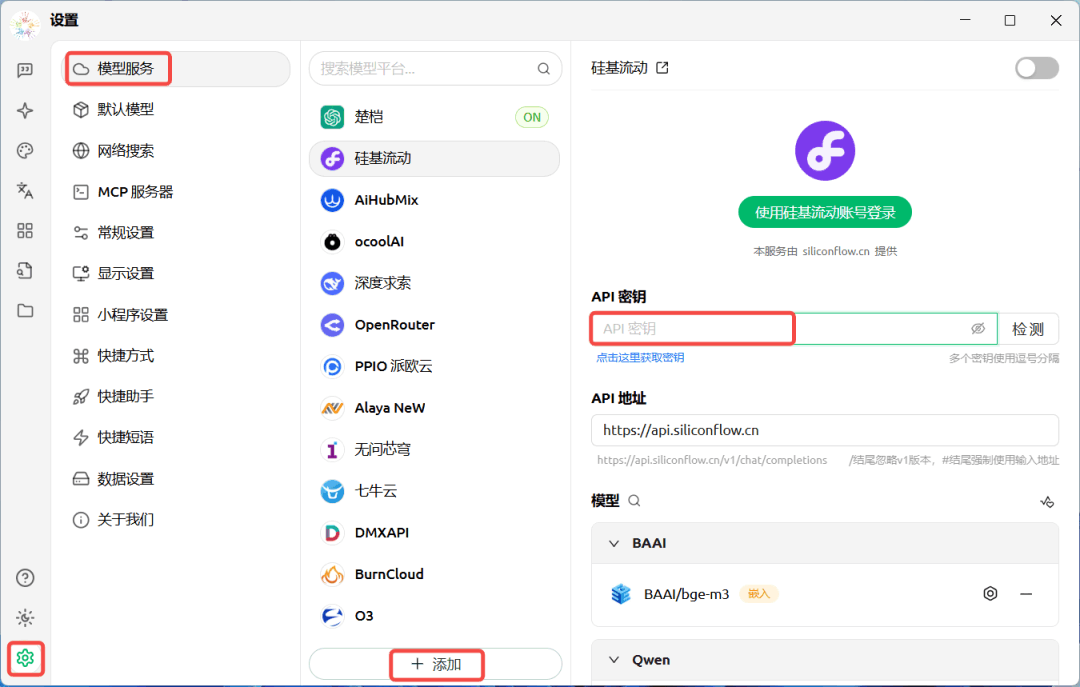This screenshot has width=1080, height=687.
Task: Focus the 搜索模型平台 search field
Action: [435, 69]
